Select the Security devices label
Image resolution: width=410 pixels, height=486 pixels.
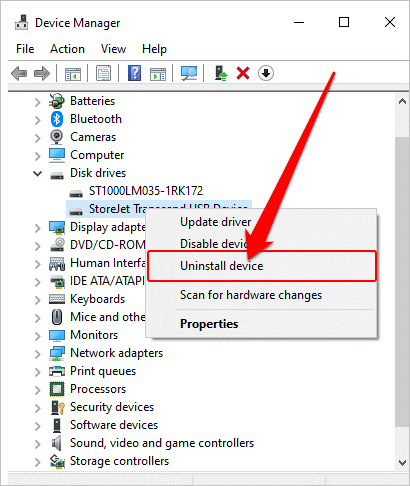112,407
